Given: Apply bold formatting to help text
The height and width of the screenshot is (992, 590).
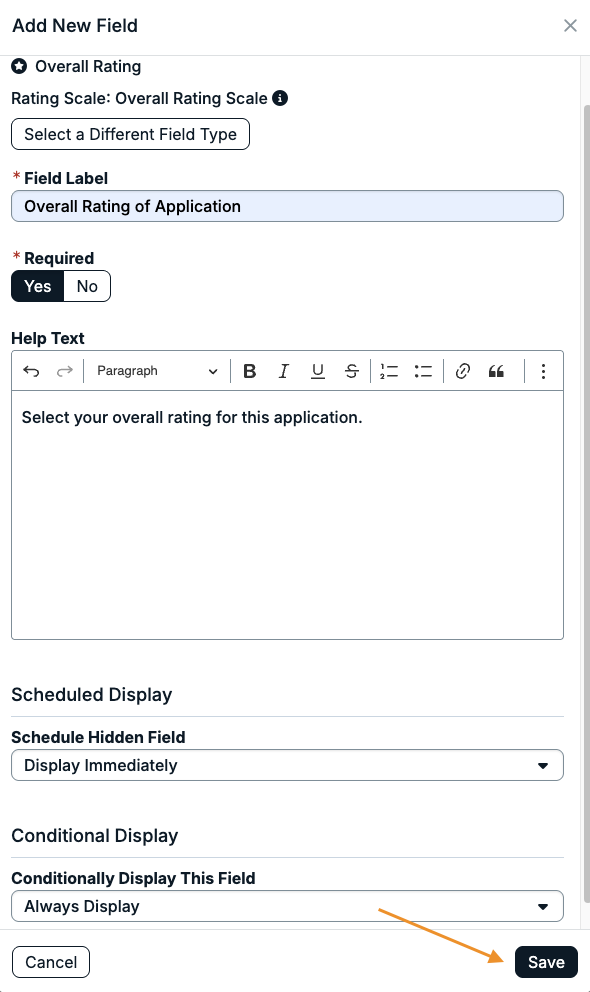Looking at the screenshot, I should (x=250, y=371).
